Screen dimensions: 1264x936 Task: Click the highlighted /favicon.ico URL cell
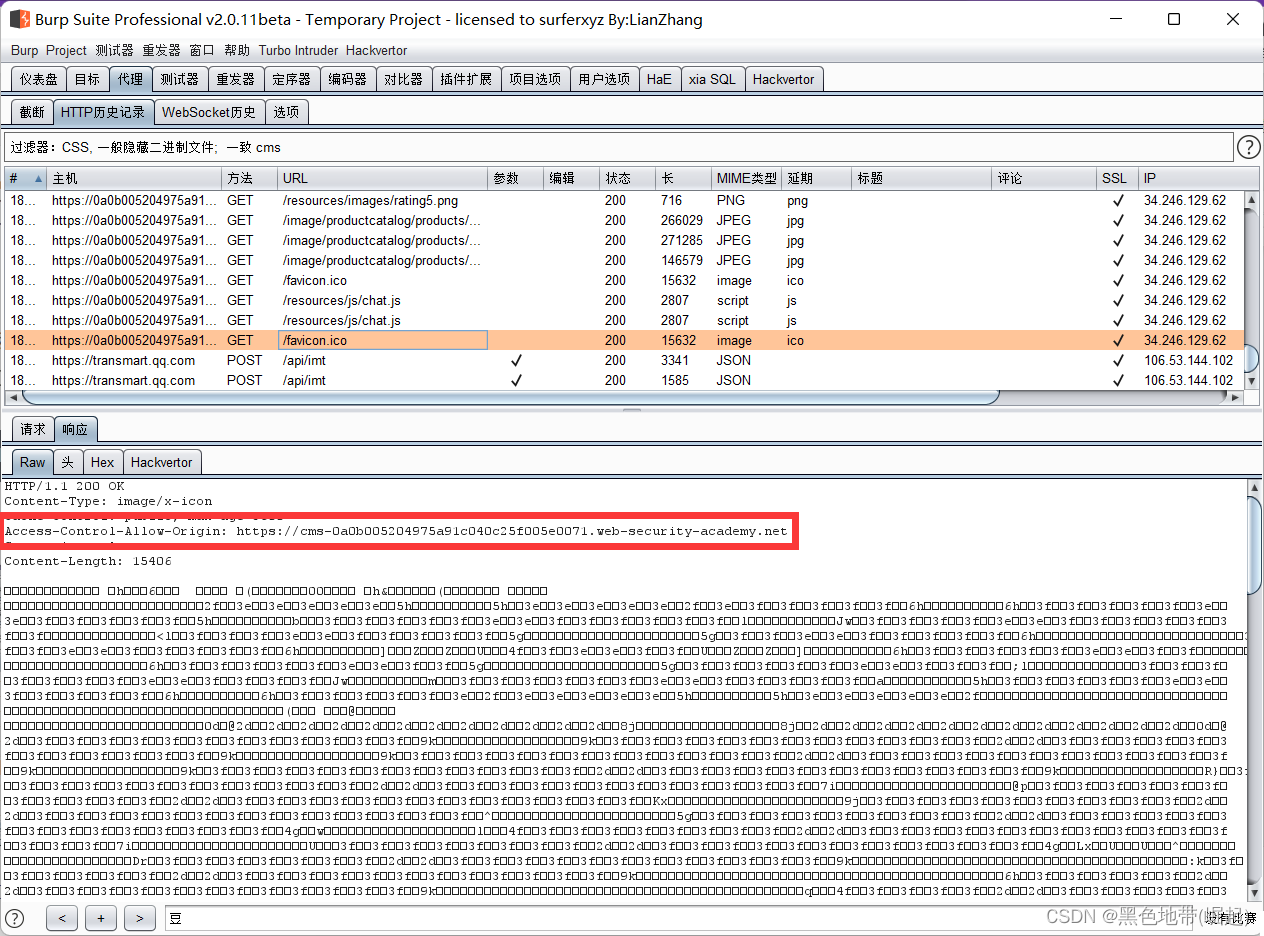tap(382, 340)
